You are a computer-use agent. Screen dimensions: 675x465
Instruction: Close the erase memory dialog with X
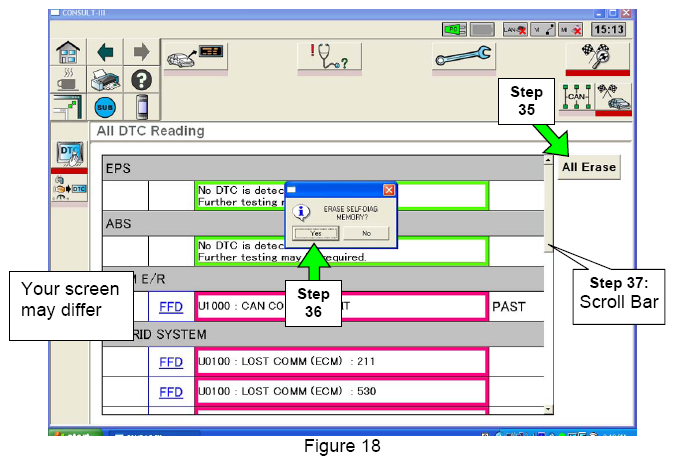tap(389, 189)
